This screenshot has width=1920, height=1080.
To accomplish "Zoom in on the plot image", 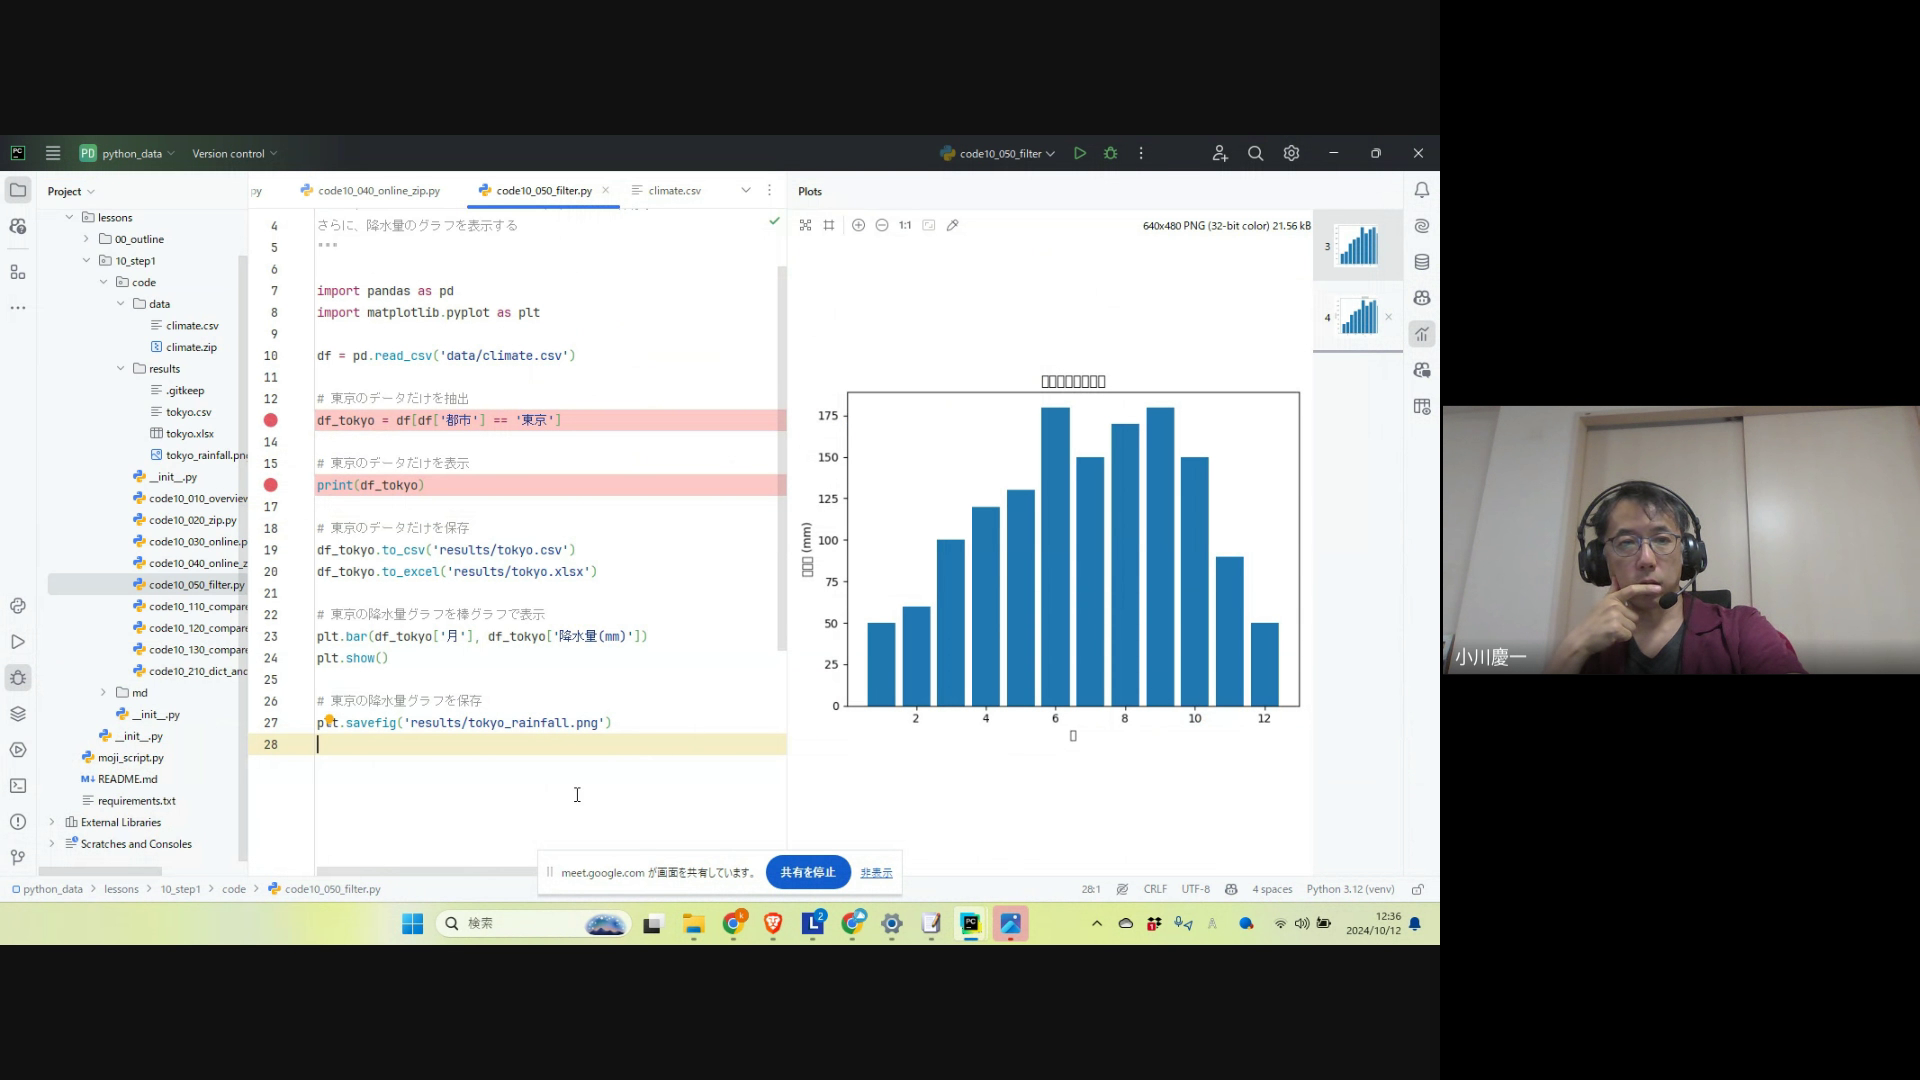I will point(858,225).
